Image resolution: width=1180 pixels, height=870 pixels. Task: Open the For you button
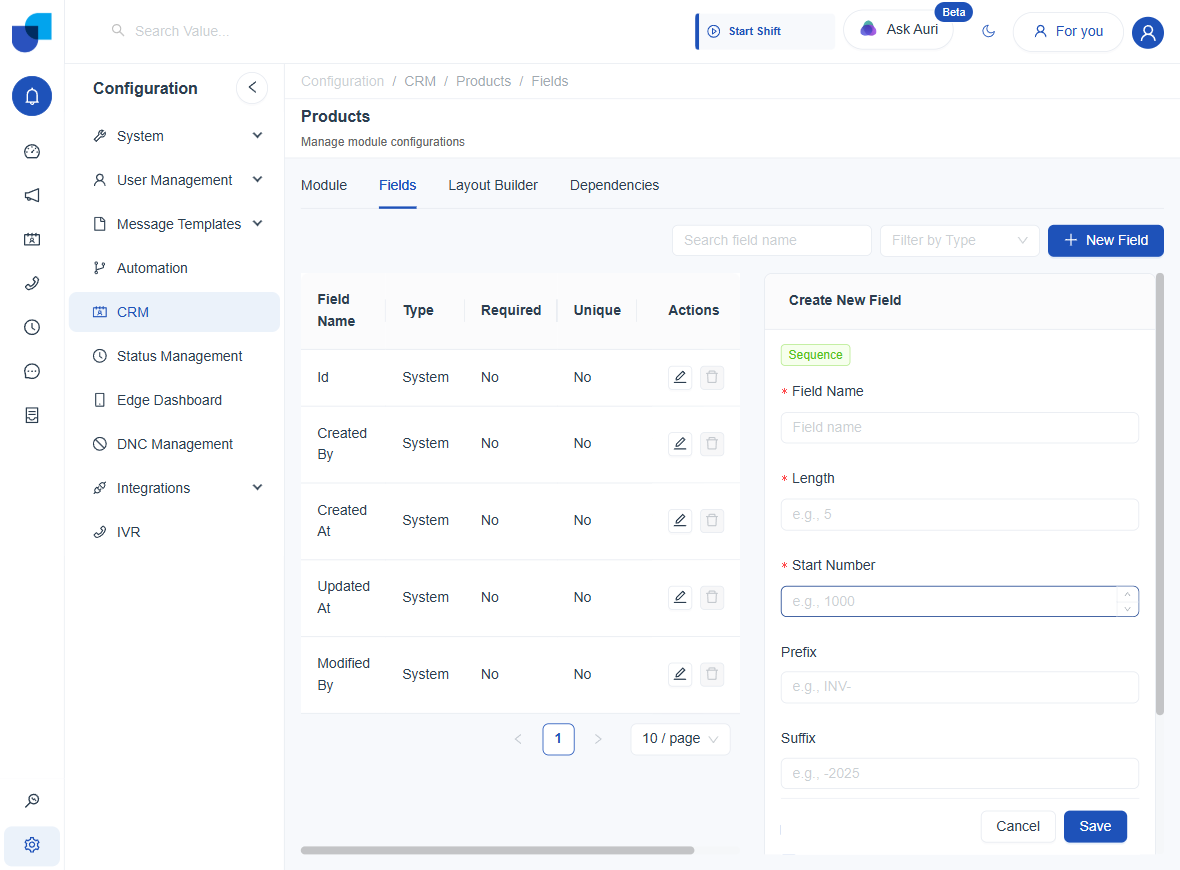(x=1068, y=32)
